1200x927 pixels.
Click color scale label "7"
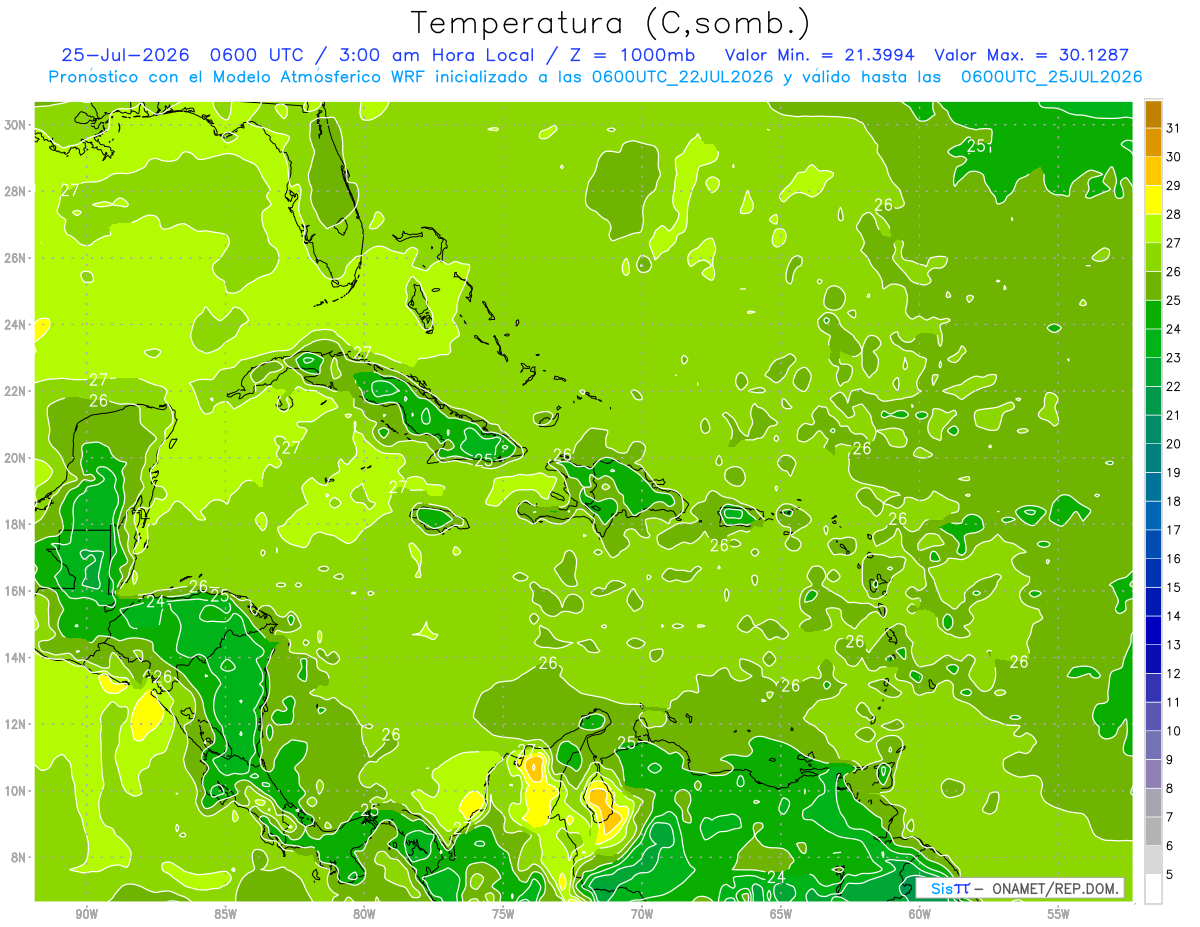pyautogui.click(x=1170, y=817)
